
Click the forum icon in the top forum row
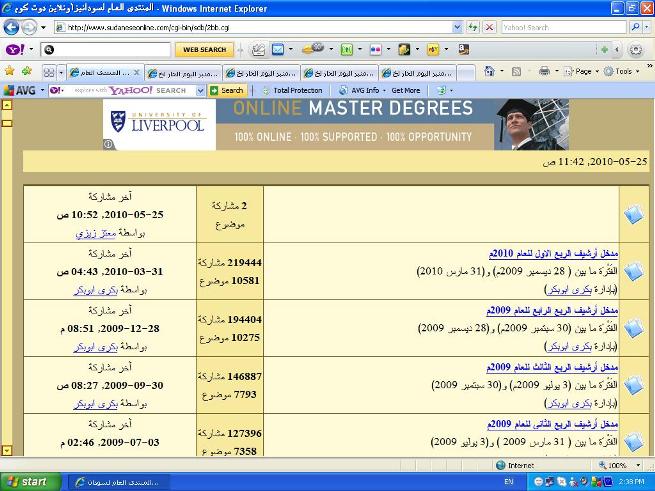(x=634, y=215)
